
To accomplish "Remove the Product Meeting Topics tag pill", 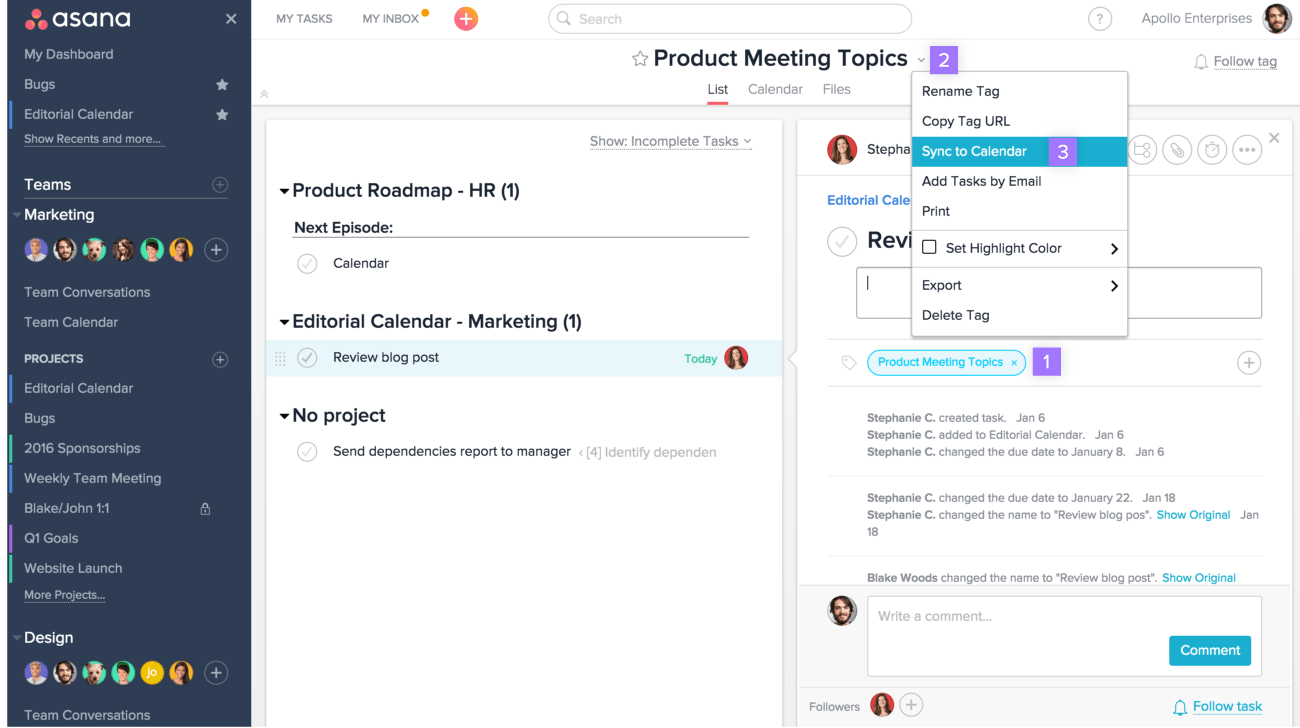I will click(1014, 363).
